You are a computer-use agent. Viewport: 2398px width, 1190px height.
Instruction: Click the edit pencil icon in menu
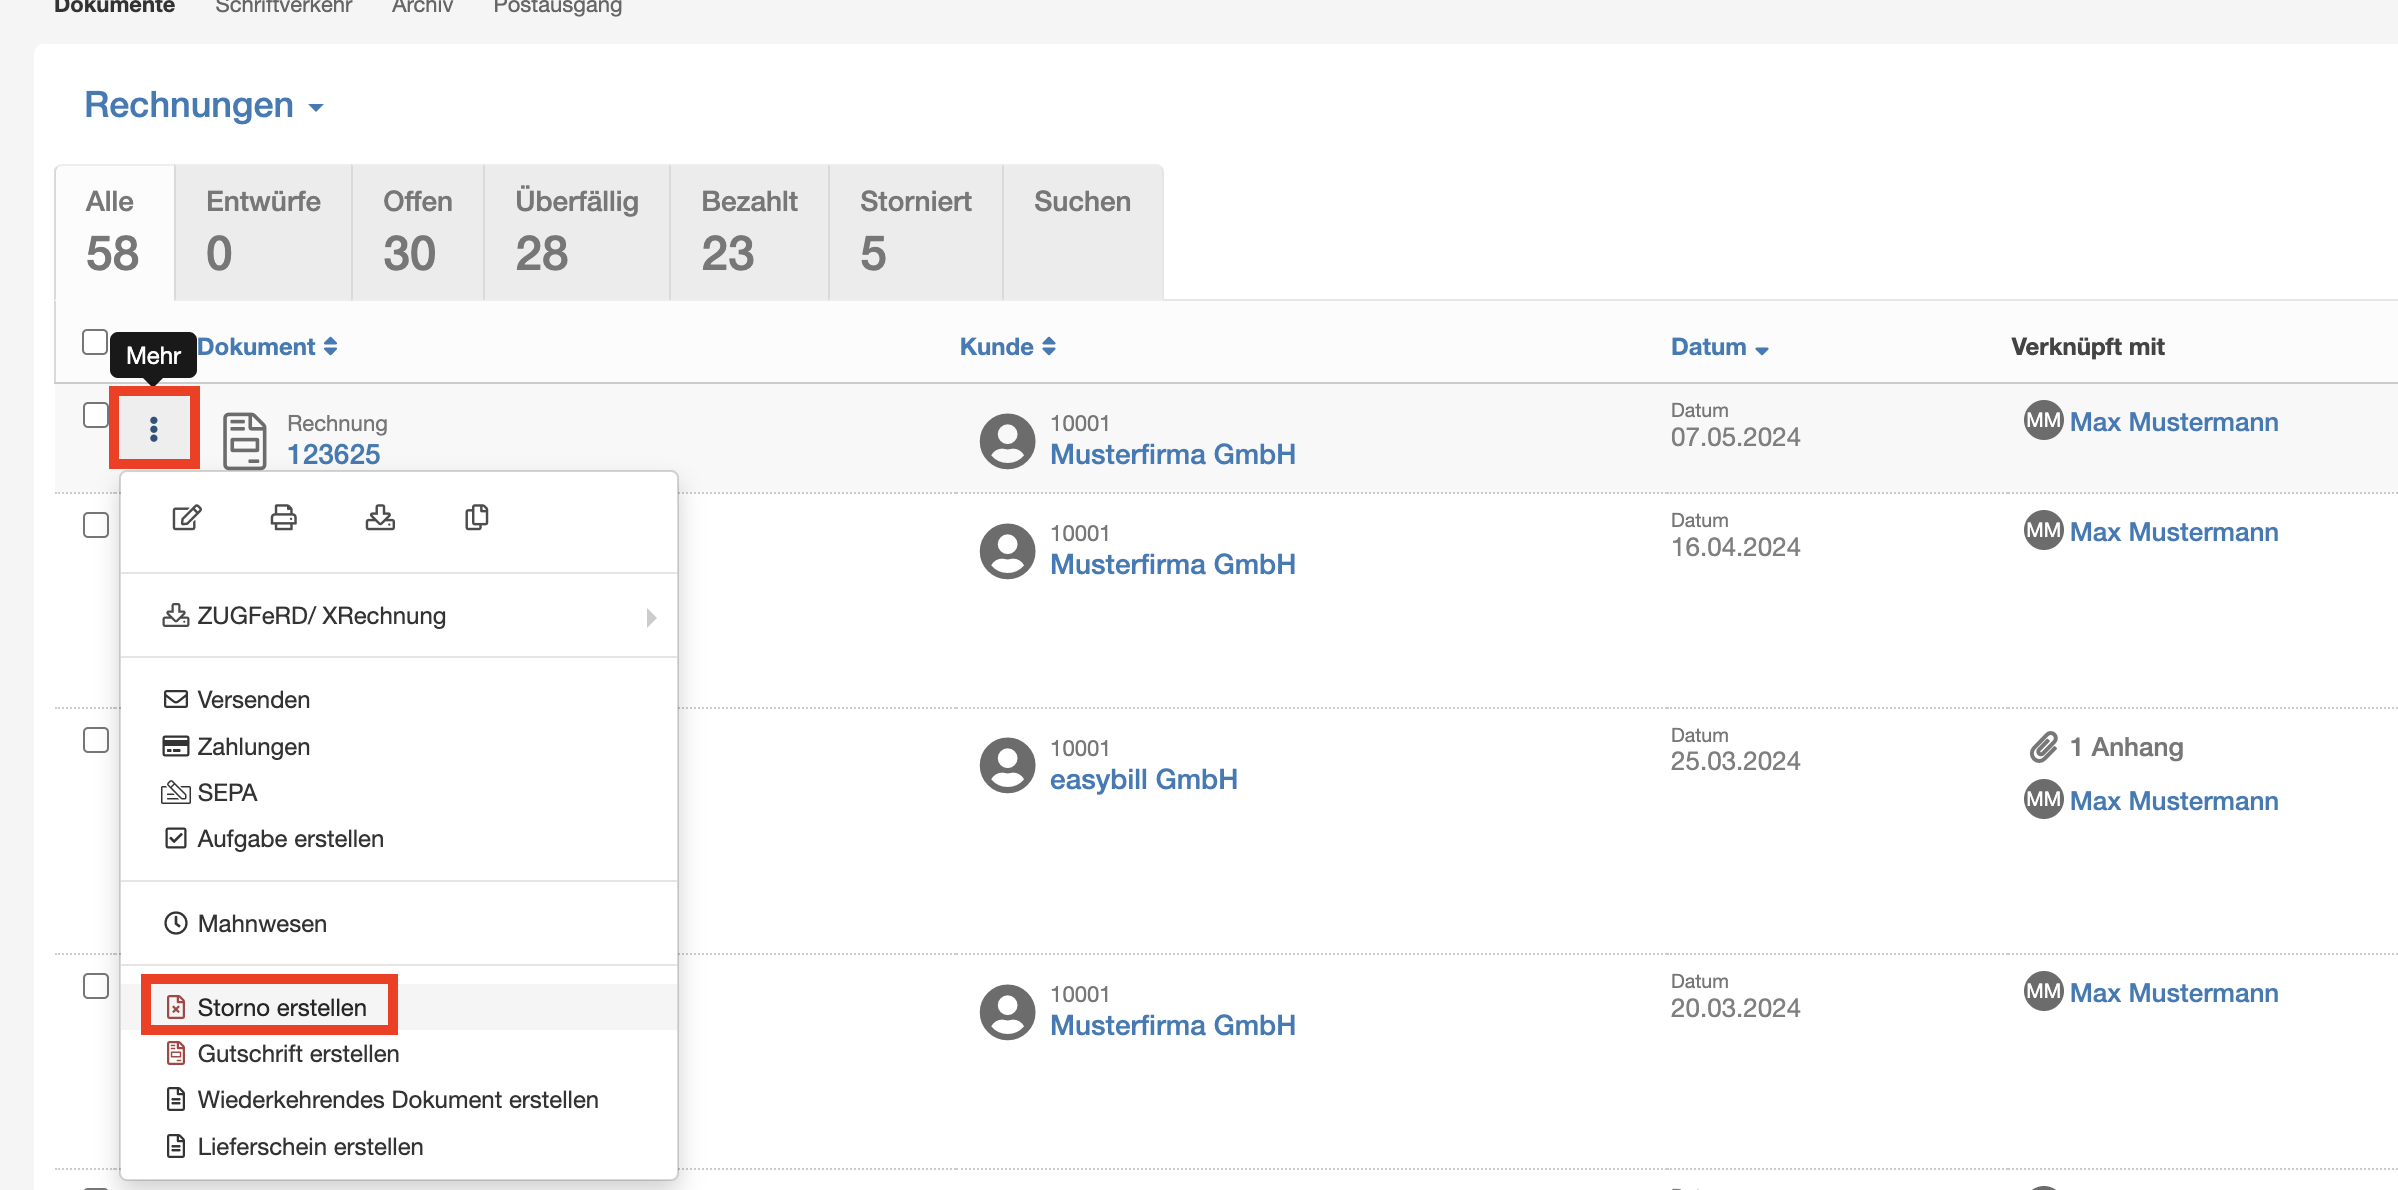pyautogui.click(x=187, y=517)
